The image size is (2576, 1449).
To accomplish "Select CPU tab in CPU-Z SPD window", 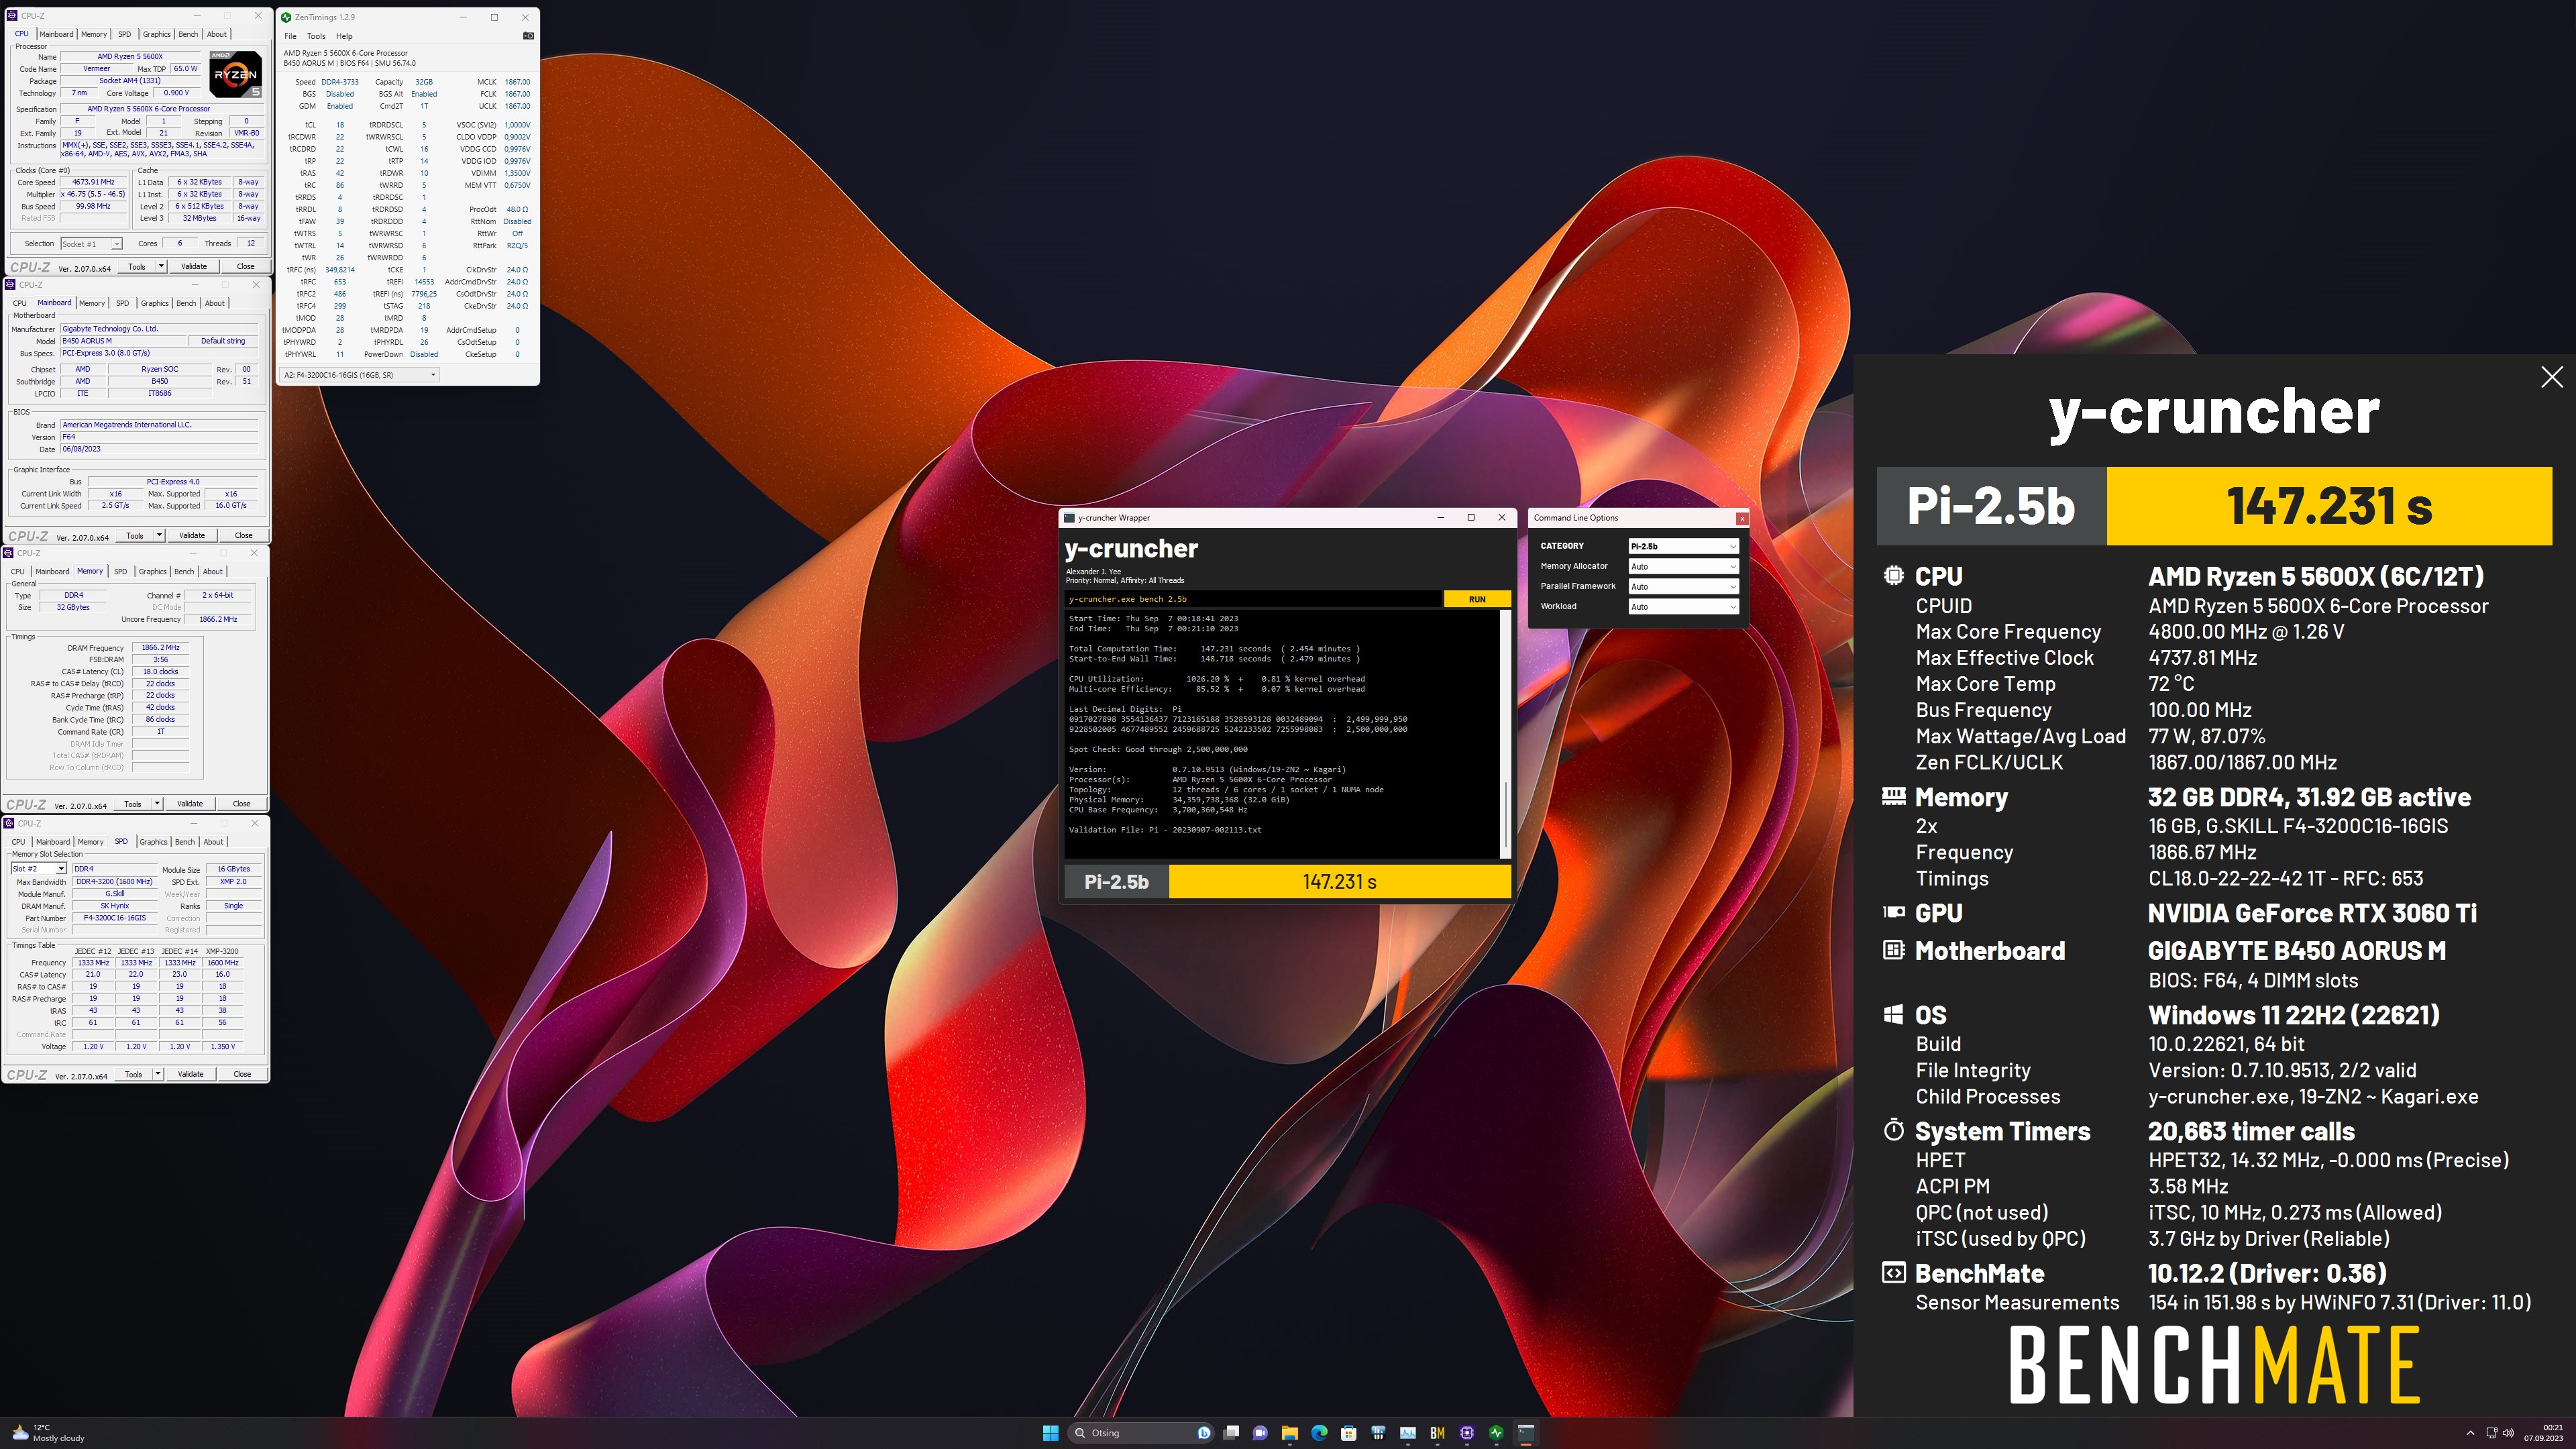I will point(18,842).
